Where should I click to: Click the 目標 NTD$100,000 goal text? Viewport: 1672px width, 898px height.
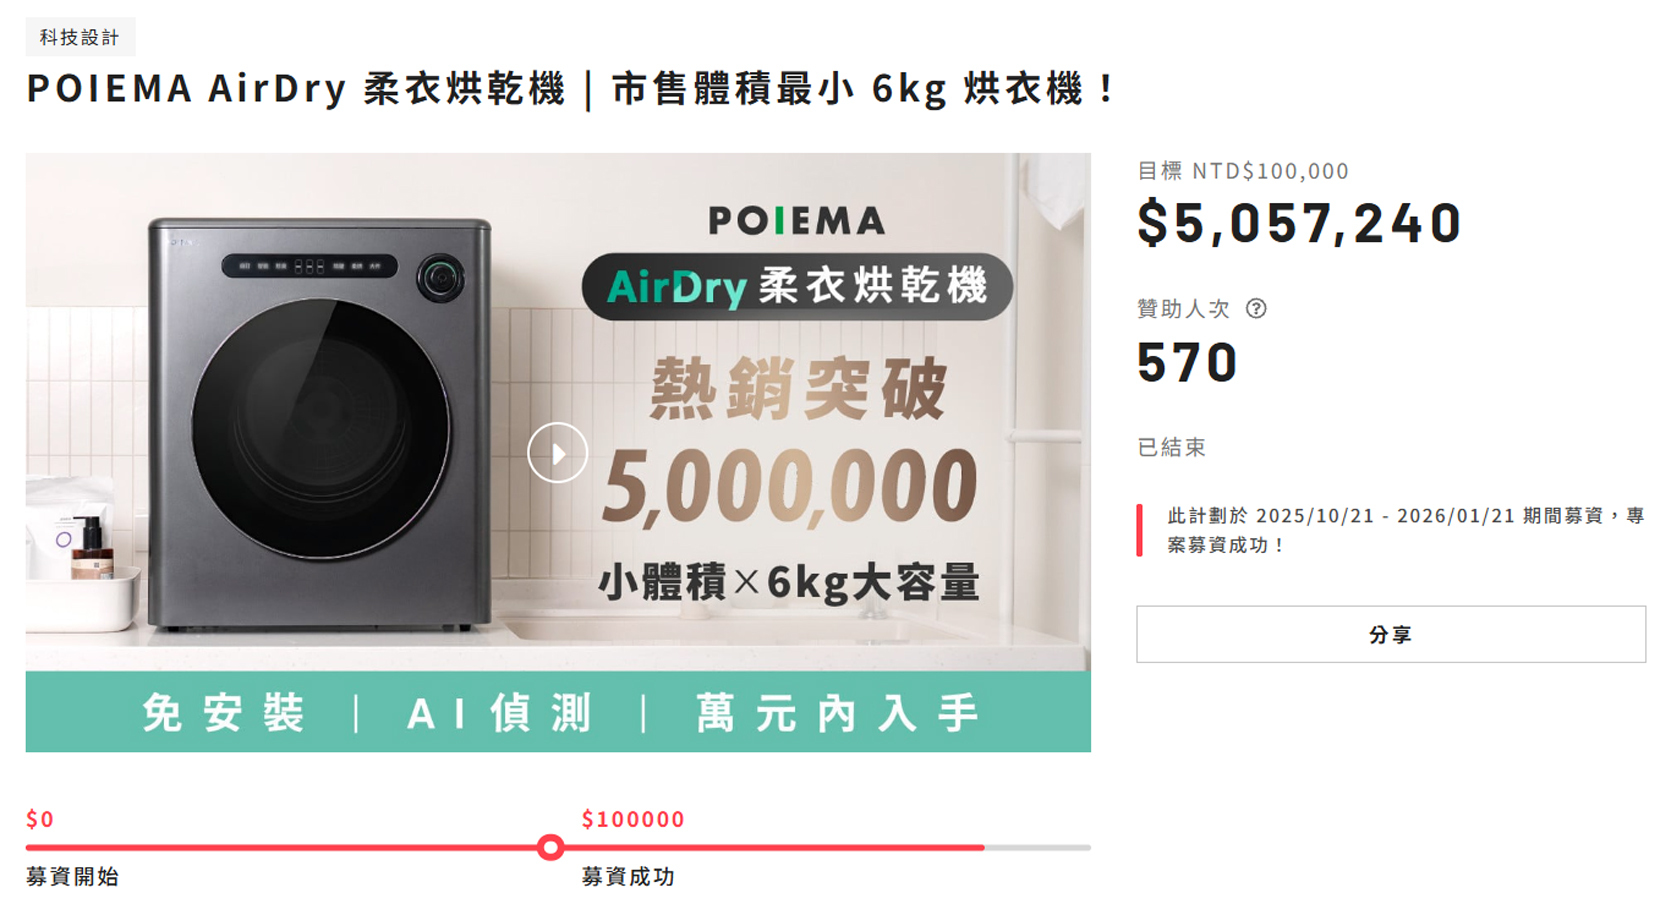point(1243,171)
